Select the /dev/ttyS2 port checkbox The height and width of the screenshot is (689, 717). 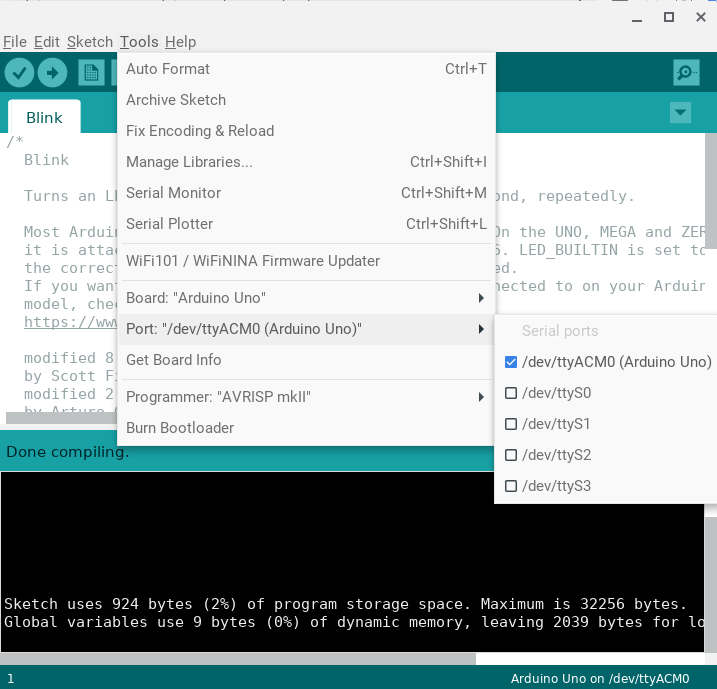click(511, 455)
